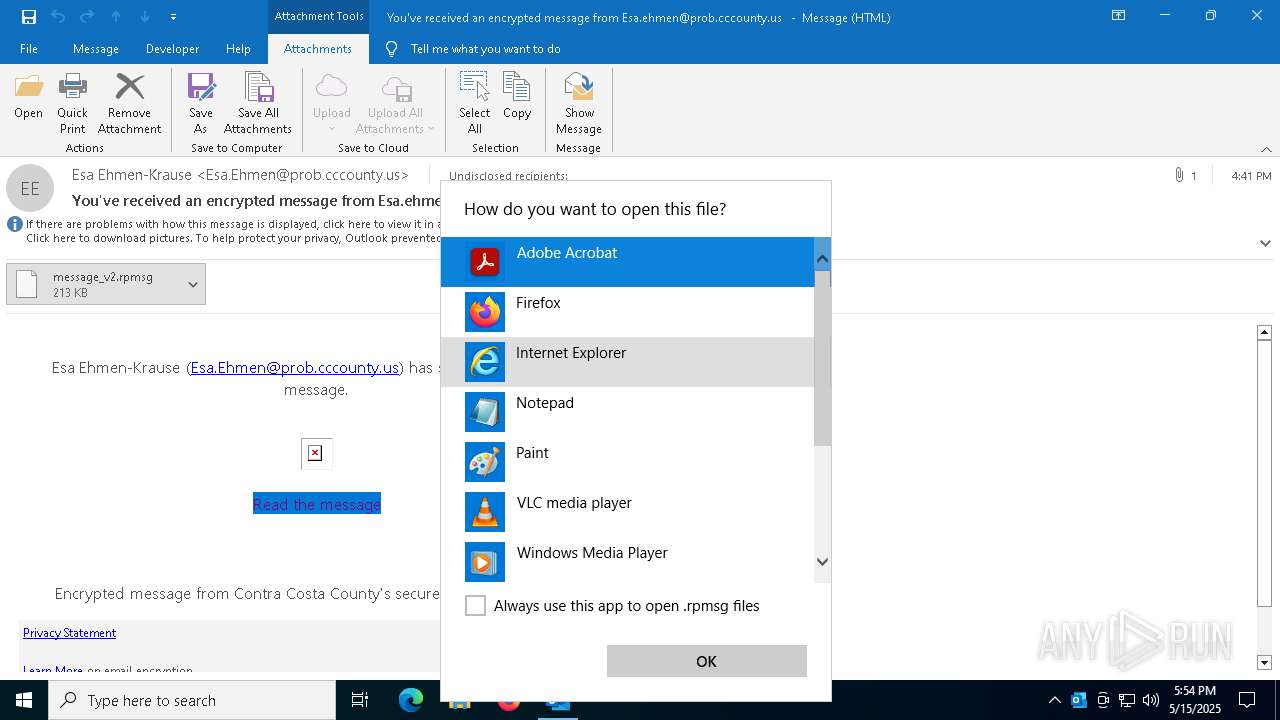Click Tell me what you want to do

point(485,49)
